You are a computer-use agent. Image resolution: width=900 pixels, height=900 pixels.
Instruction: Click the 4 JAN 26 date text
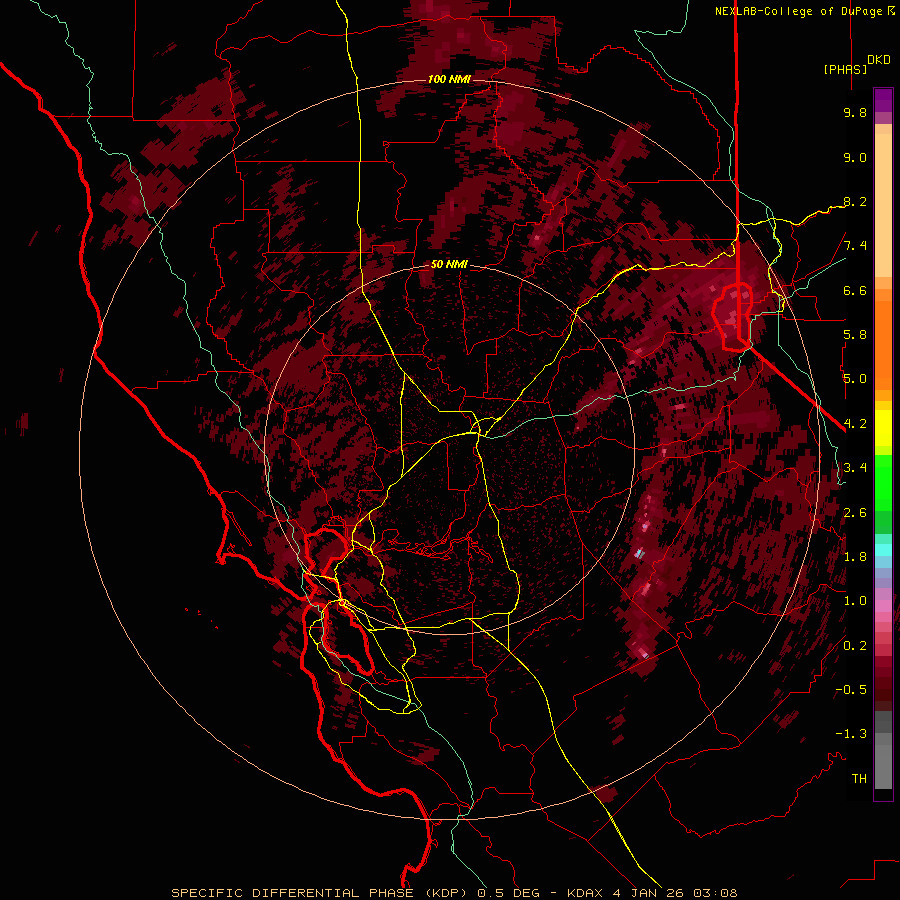point(649,893)
